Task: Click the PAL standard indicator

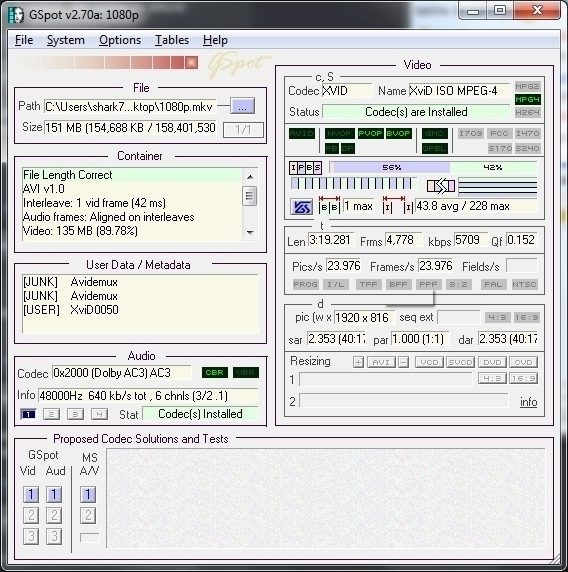Action: click(493, 284)
